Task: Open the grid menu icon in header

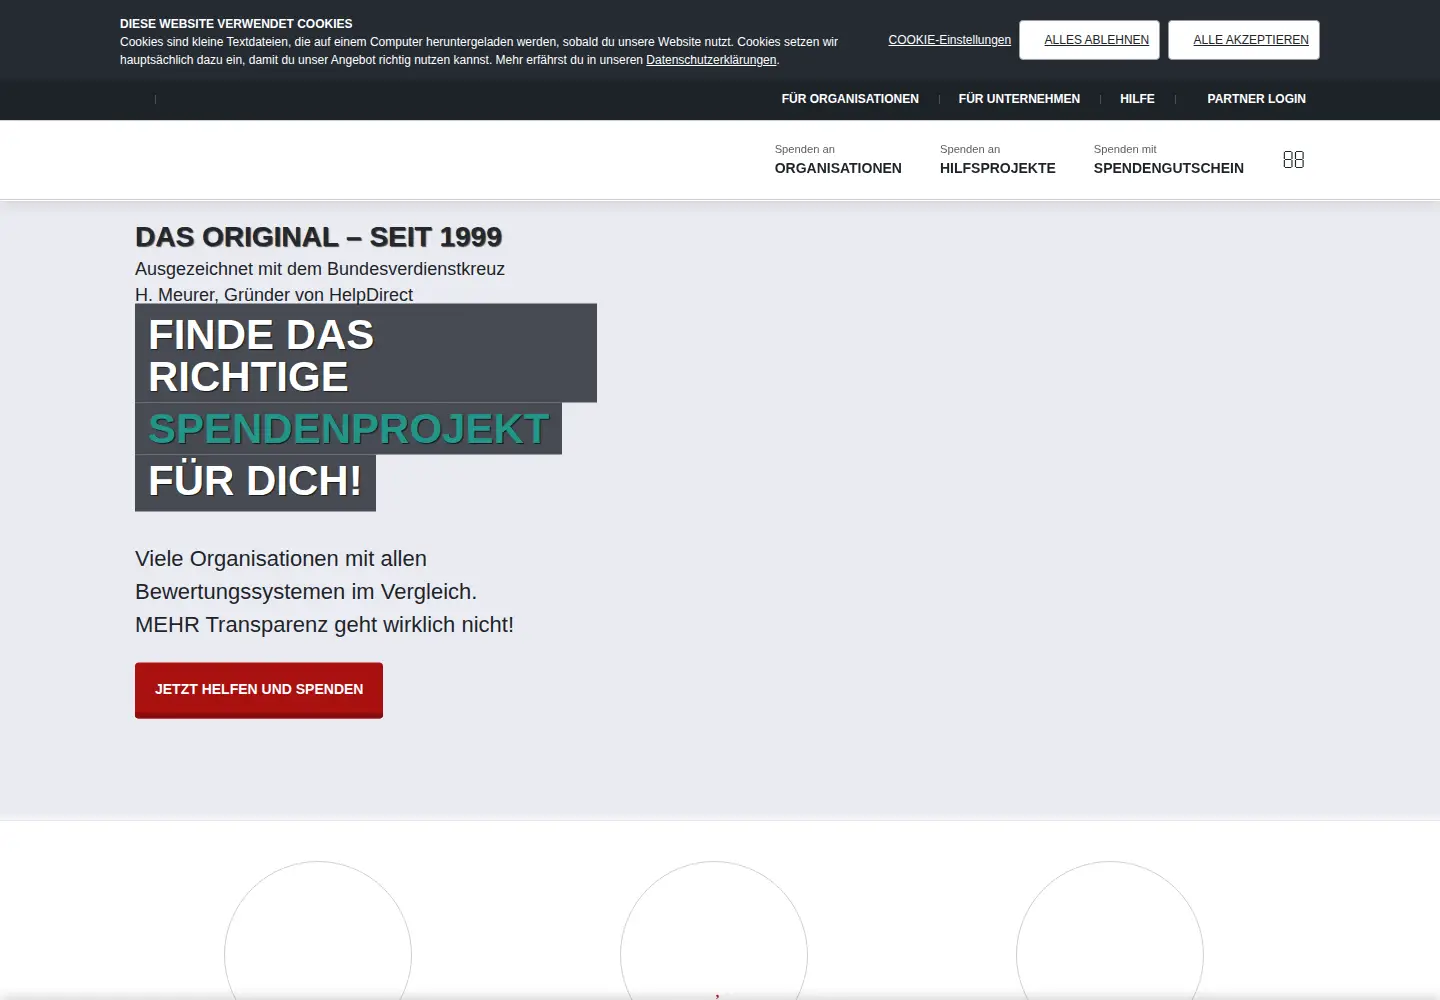Action: point(1293,159)
